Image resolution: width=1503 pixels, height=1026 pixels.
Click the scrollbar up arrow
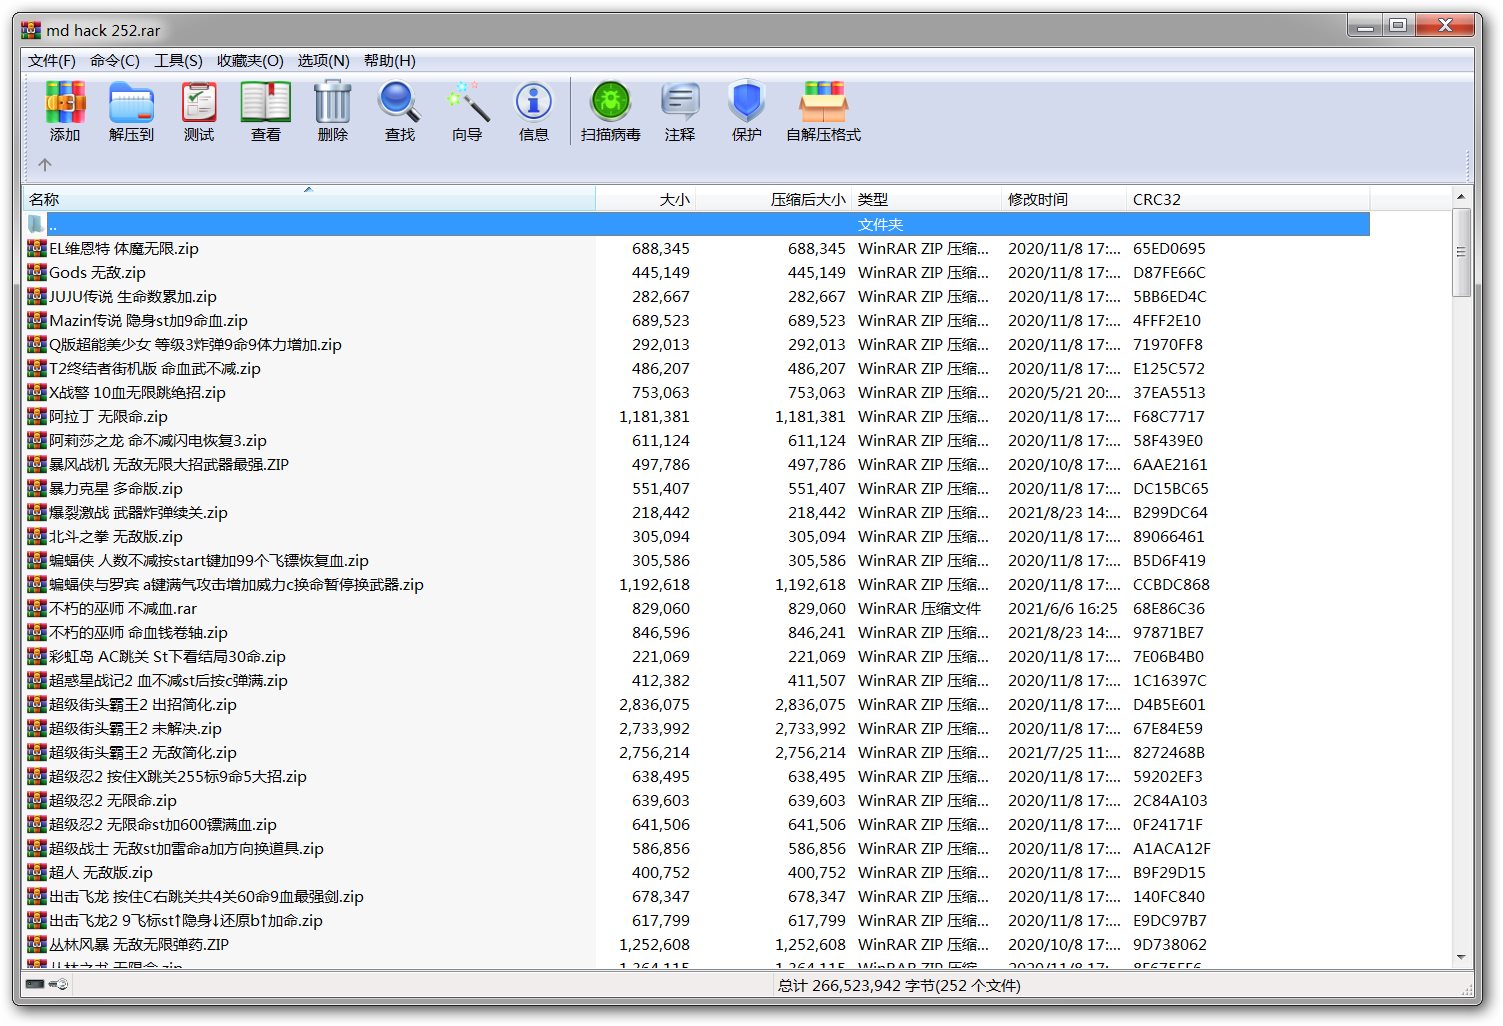pos(1461,197)
